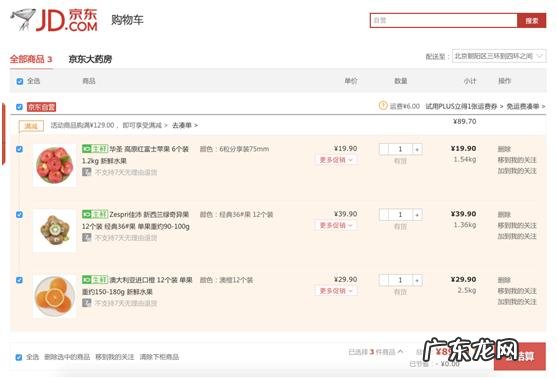The height and width of the screenshot is (379, 557).
Task: Click 移到我的关注 for the orange item
Action: [517, 291]
